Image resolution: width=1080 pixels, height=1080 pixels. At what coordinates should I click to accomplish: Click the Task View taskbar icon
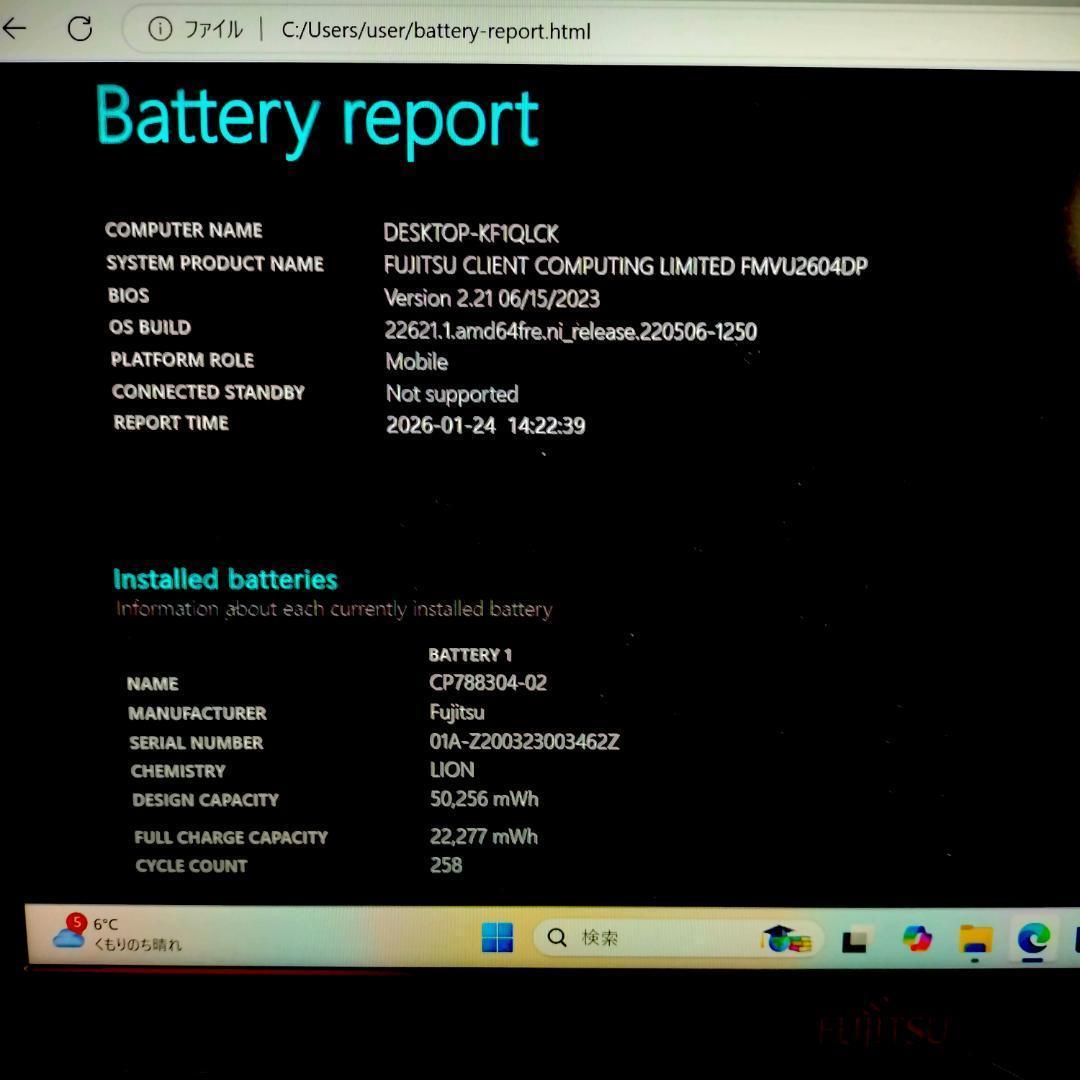coord(855,938)
